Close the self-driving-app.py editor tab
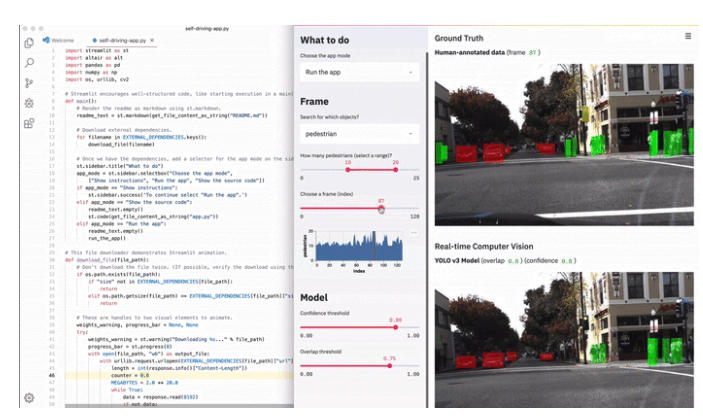This screenshot has width=703, height=416. 152,40
